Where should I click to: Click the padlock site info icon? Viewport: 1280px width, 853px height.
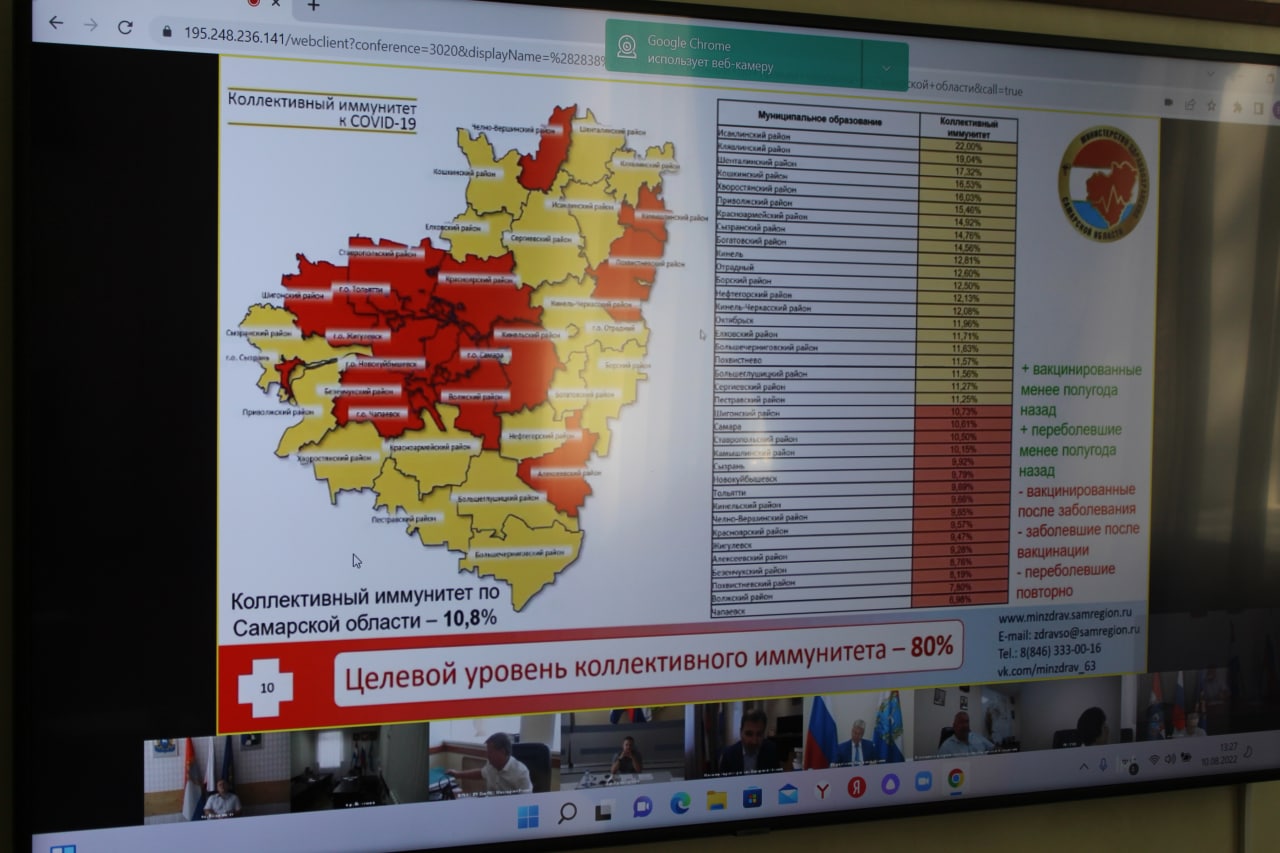167,31
